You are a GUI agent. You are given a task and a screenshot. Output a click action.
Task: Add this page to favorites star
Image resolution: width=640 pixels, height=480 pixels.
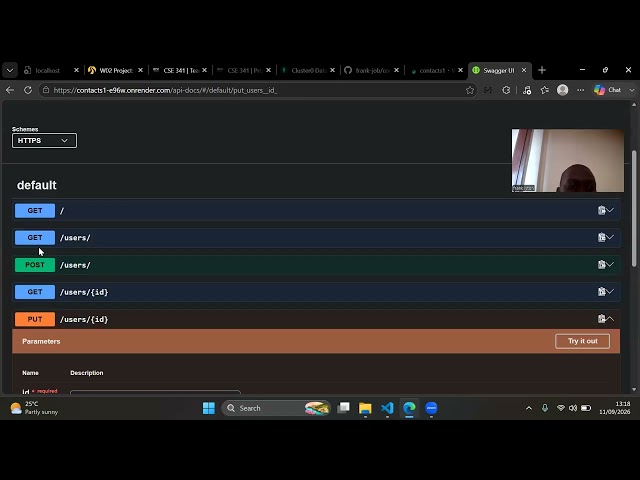tap(470, 90)
